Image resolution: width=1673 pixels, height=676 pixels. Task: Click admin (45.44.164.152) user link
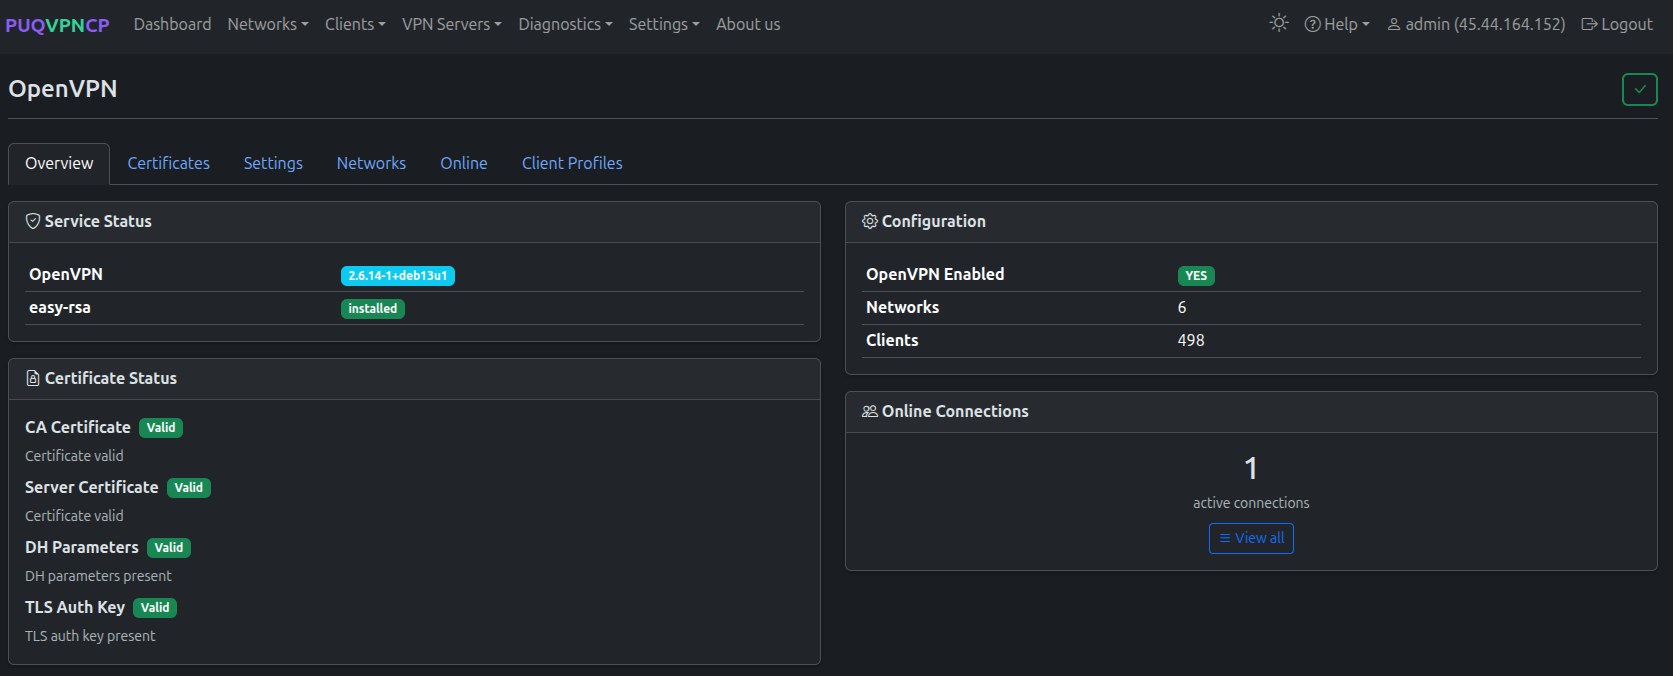click(x=1476, y=24)
